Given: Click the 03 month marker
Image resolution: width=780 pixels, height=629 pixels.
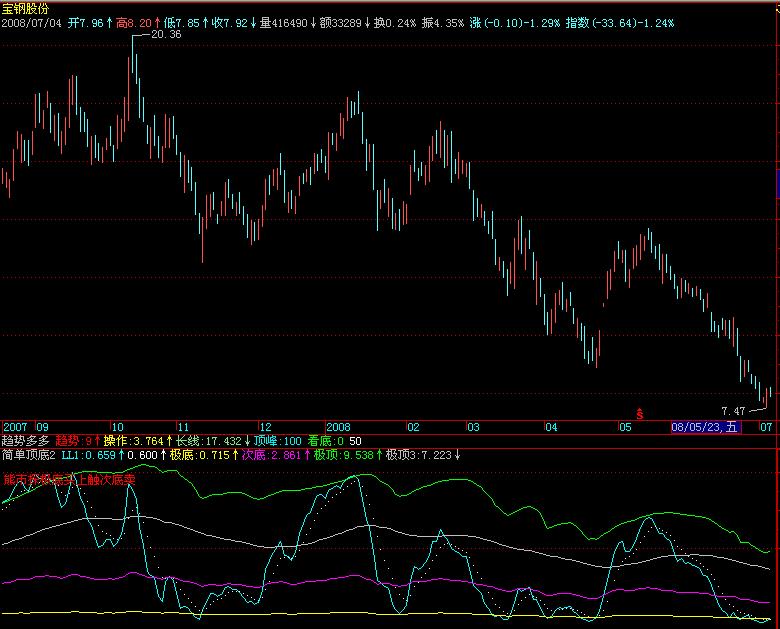Looking at the screenshot, I should [x=473, y=427].
